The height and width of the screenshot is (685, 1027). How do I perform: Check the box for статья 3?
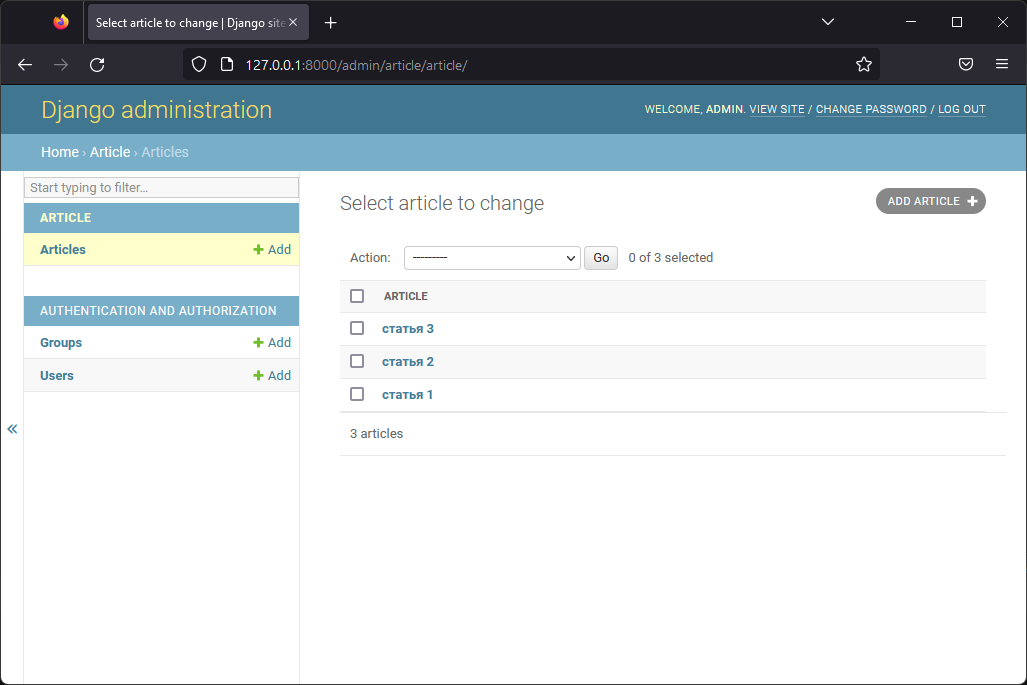pos(357,329)
